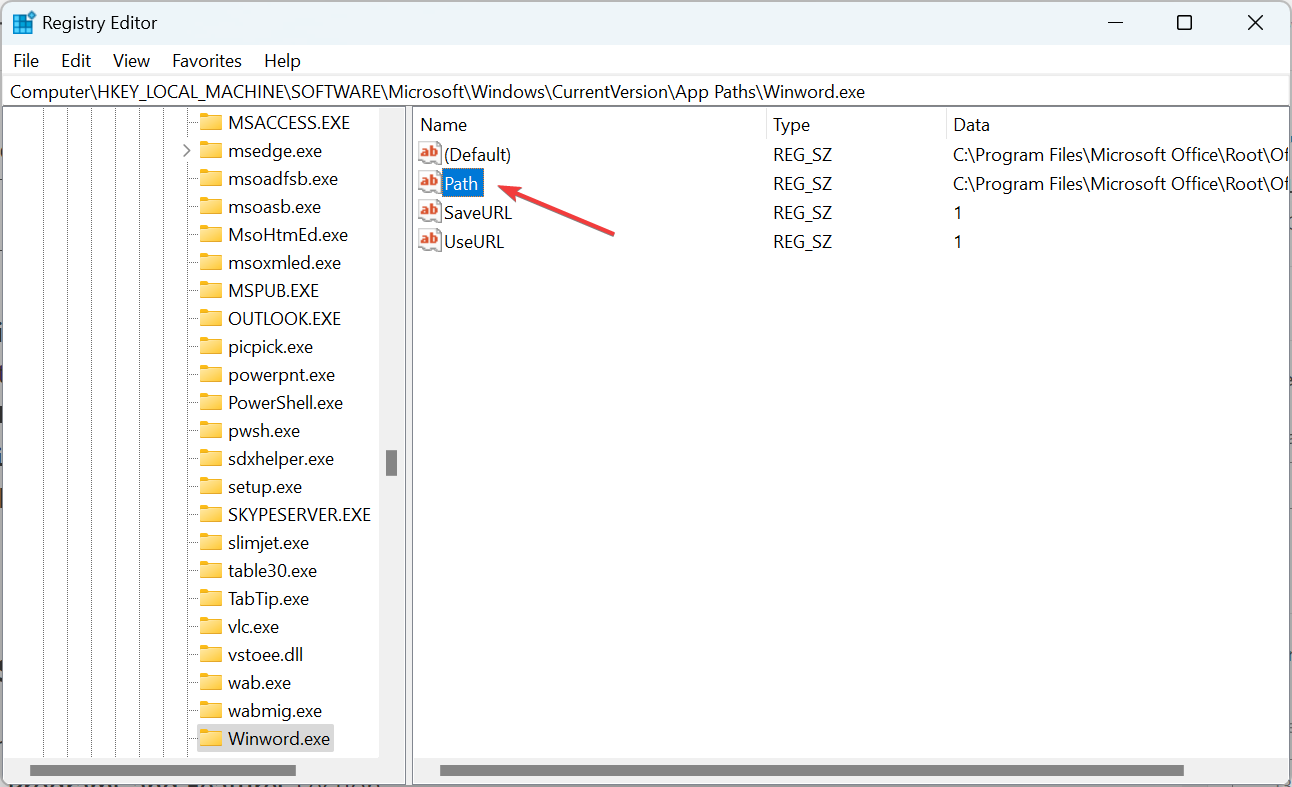The width and height of the screenshot is (1292, 787).
Task: Open the Edit menu
Action: coord(76,61)
